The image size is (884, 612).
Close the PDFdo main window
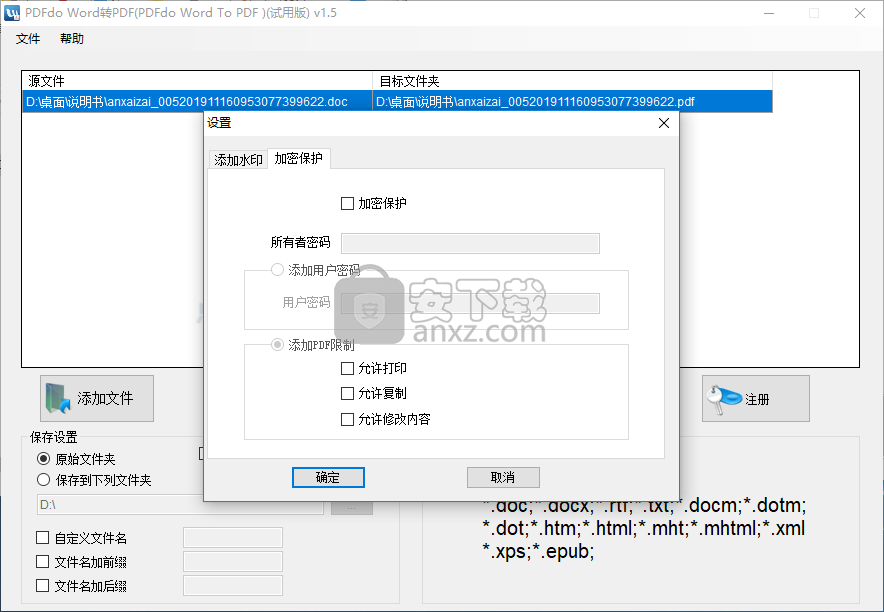(860, 13)
